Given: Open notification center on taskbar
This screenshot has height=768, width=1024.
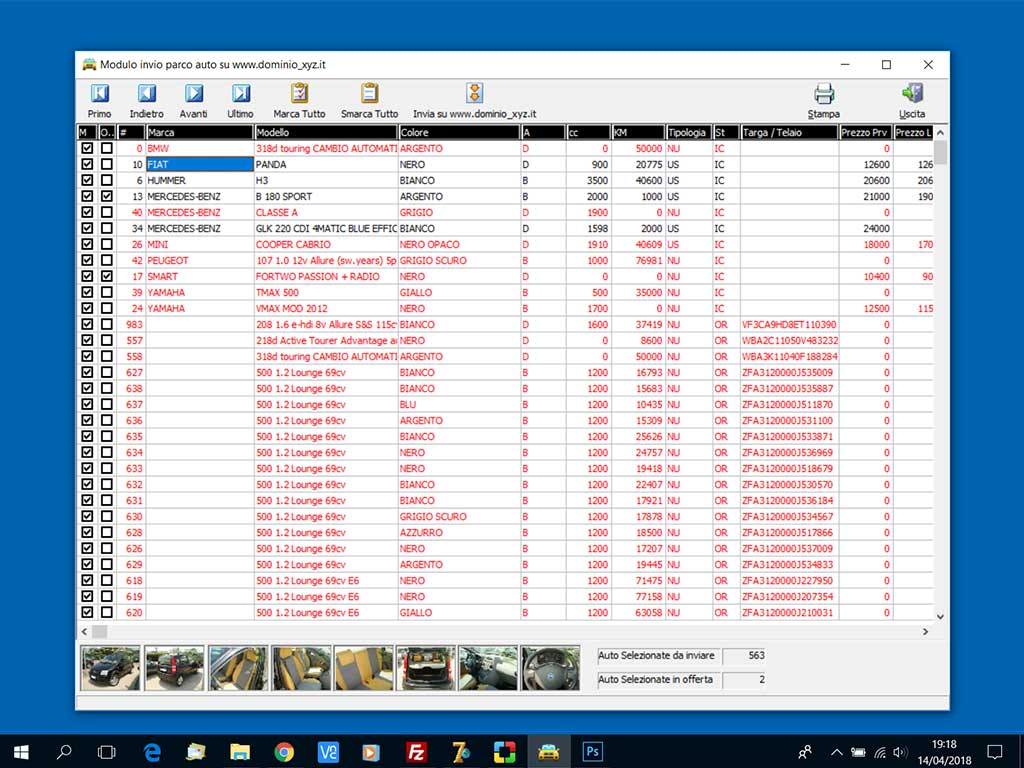Looking at the screenshot, I should point(994,752).
